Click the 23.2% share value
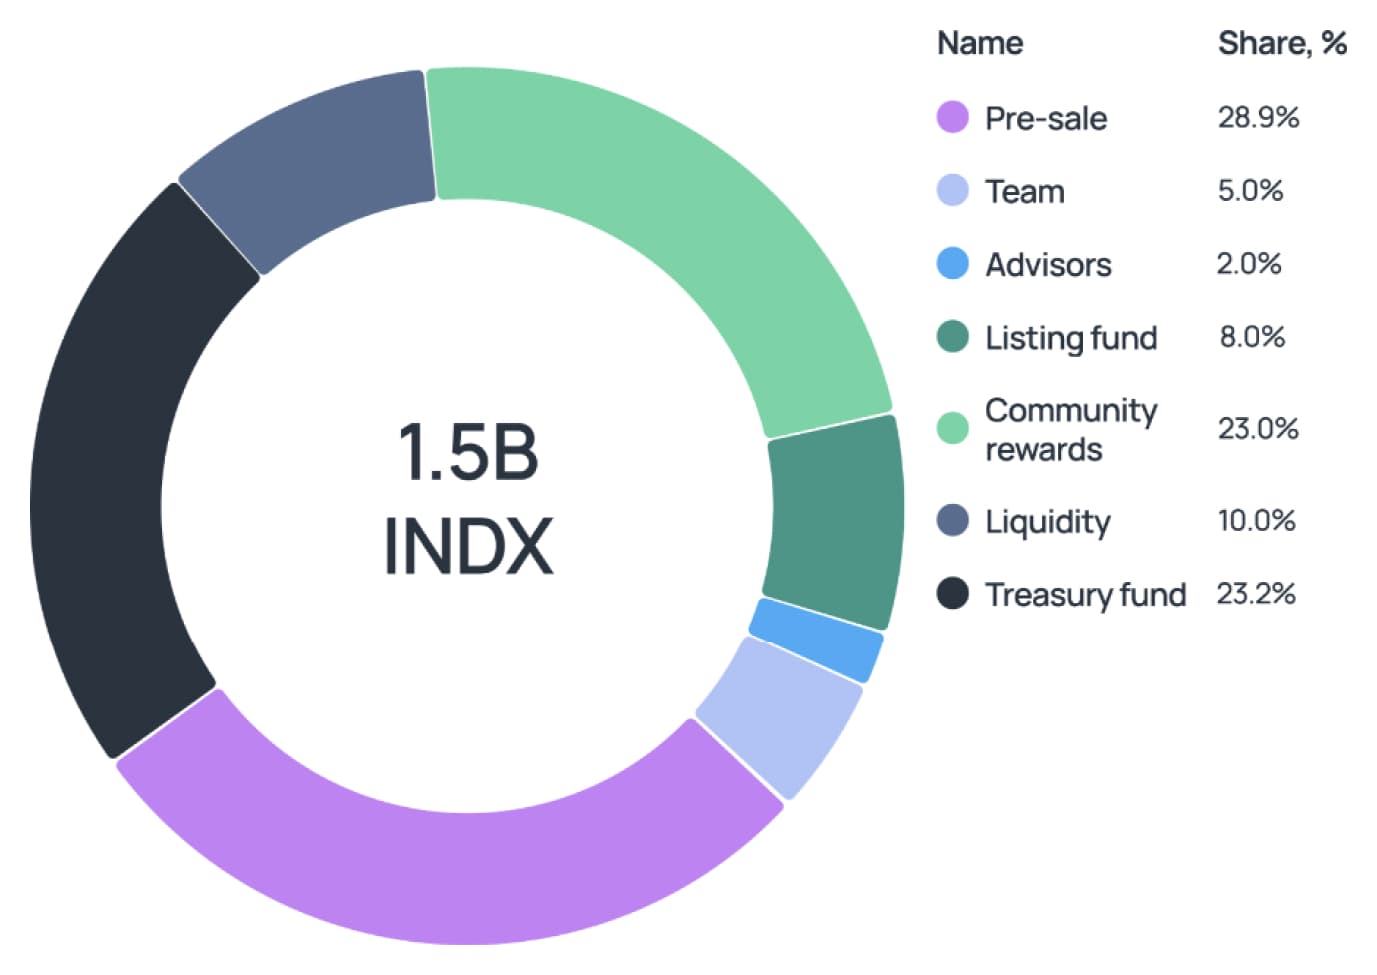1377x975 pixels. pos(1256,593)
